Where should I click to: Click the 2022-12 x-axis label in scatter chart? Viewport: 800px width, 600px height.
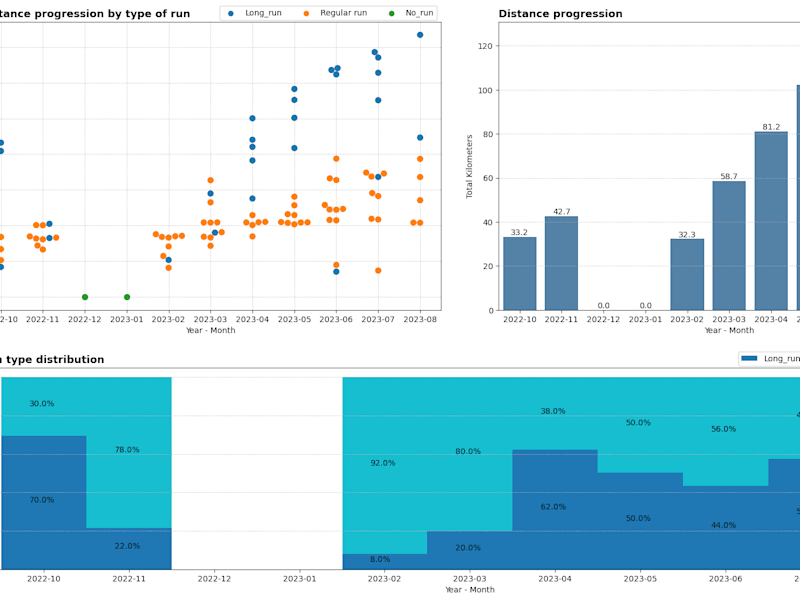pos(85,319)
